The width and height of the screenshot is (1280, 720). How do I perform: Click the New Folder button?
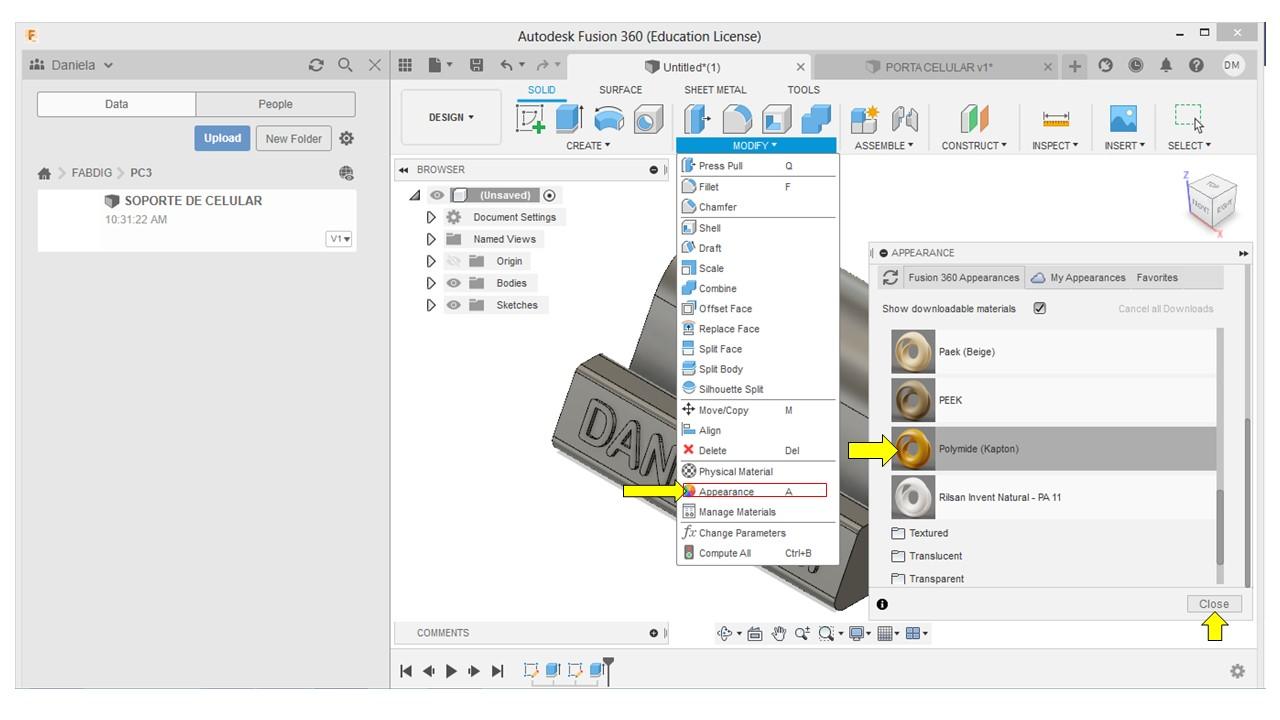[x=293, y=139]
